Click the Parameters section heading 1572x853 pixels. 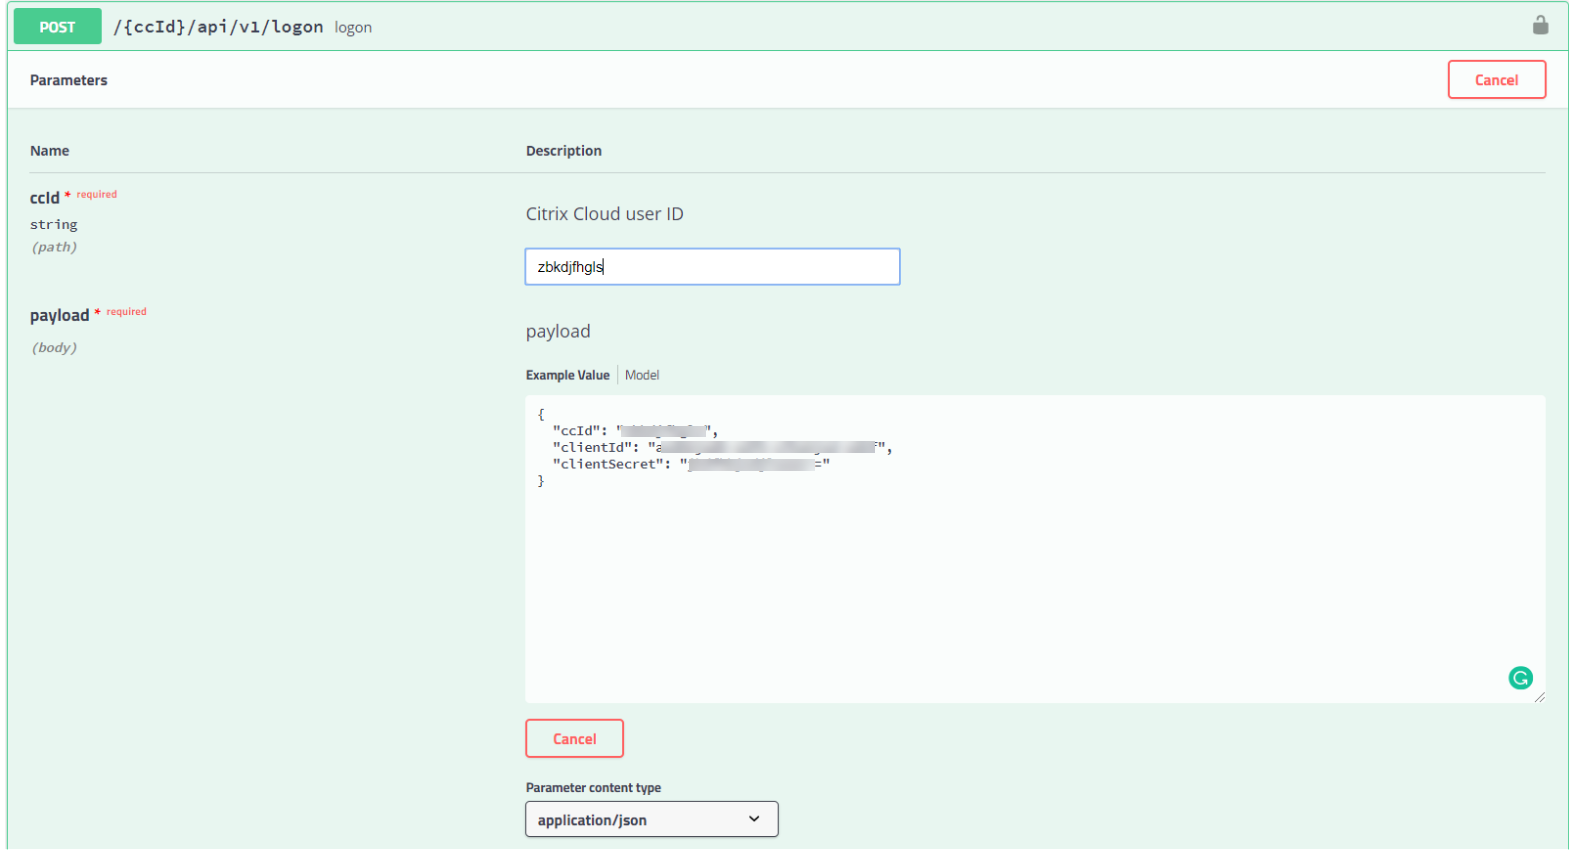tap(68, 80)
